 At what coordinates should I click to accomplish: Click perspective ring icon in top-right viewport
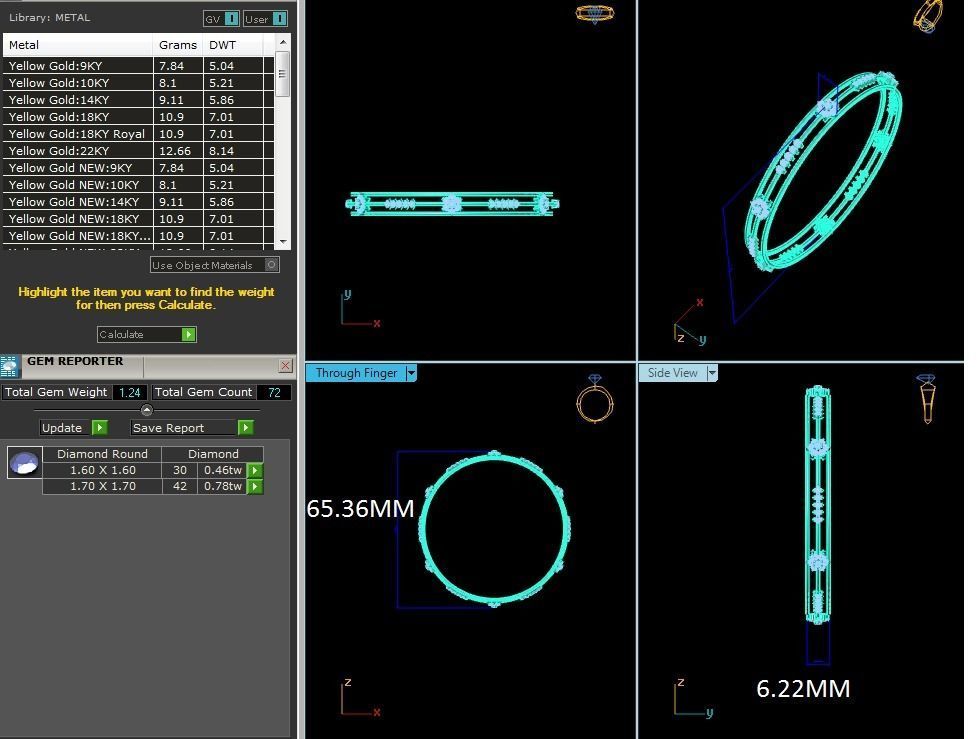[x=928, y=15]
